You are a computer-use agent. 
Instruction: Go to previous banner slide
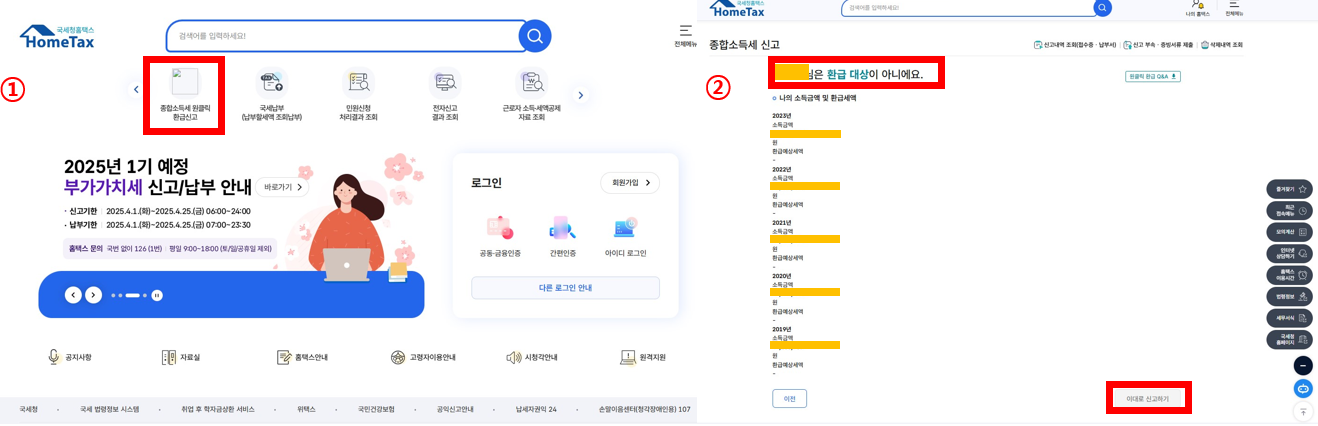click(73, 295)
